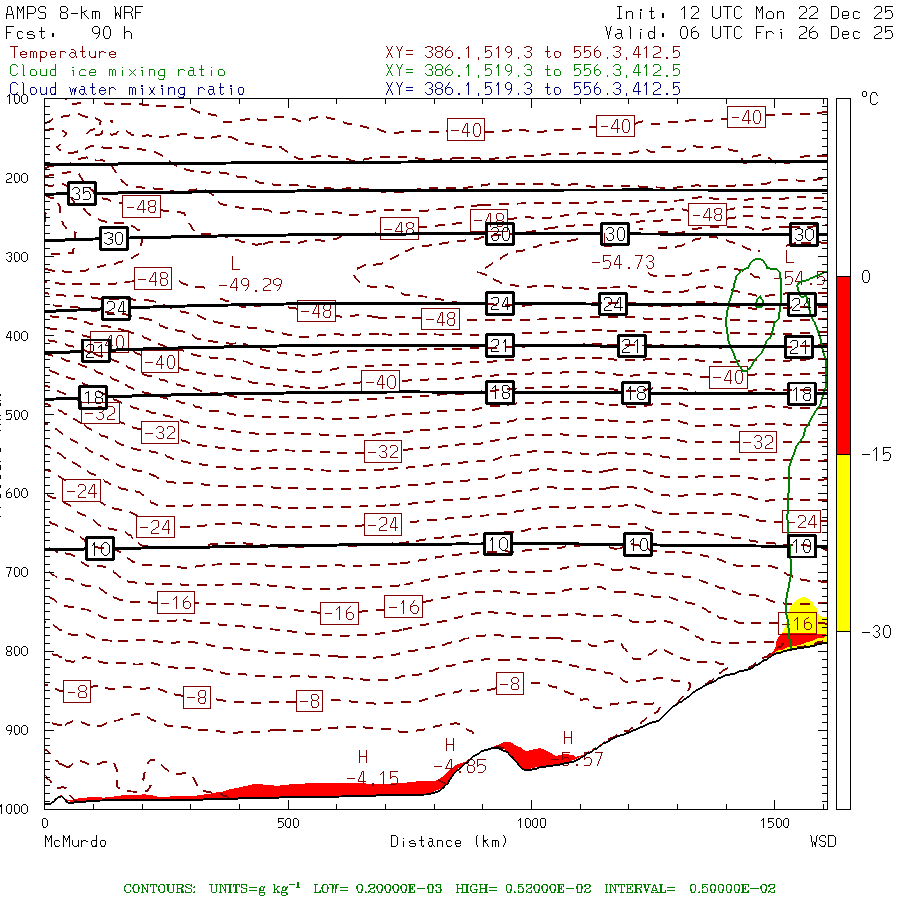Click the 'CONTOURS:' footer label
Image resolution: width=900 pixels, height=900 pixels.
[159, 889]
